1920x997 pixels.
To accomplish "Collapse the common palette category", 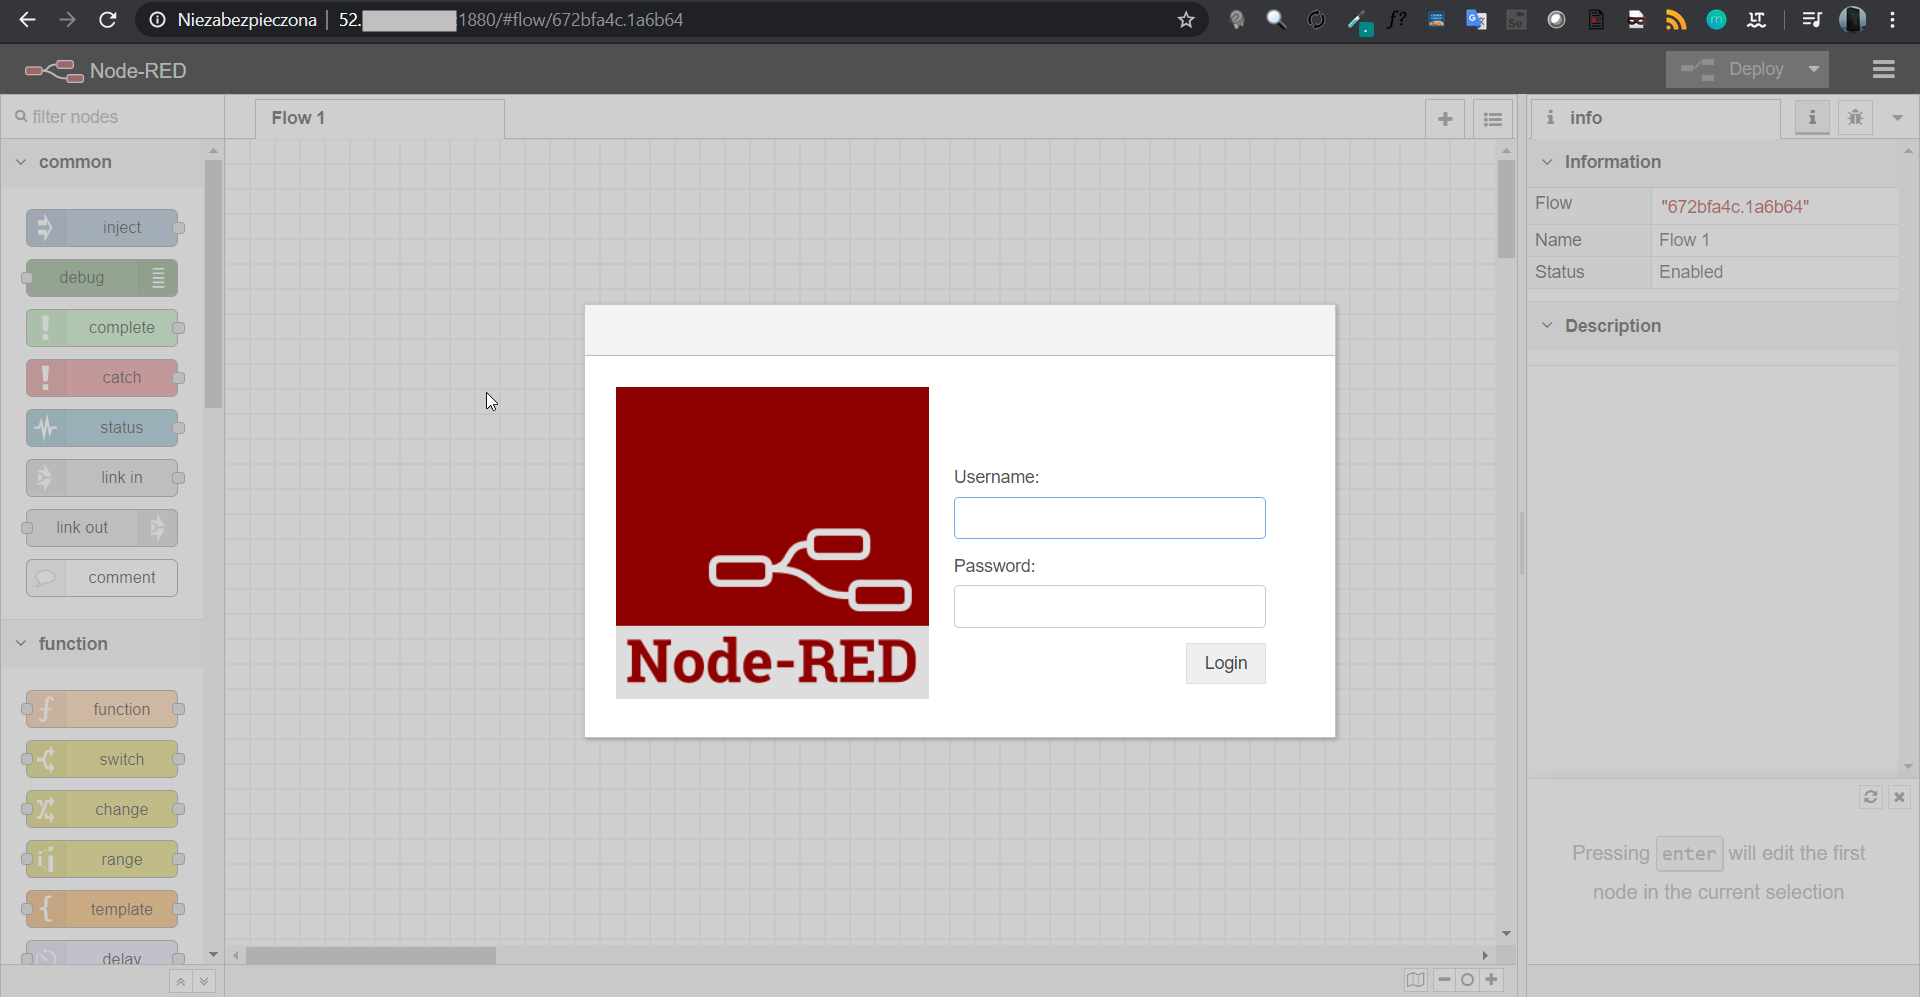I will (x=102, y=162).
